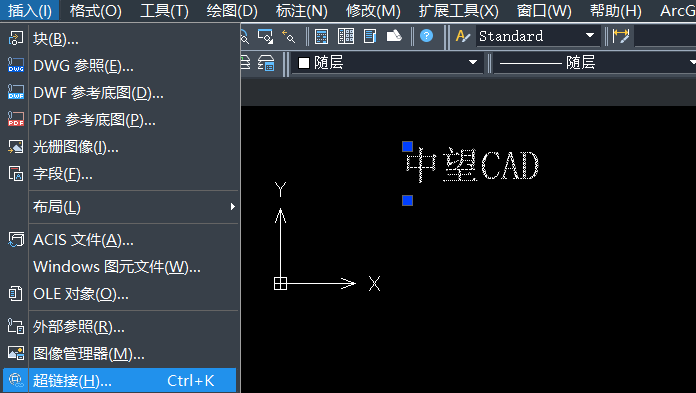Click the layer states manager icon

pos(266,63)
